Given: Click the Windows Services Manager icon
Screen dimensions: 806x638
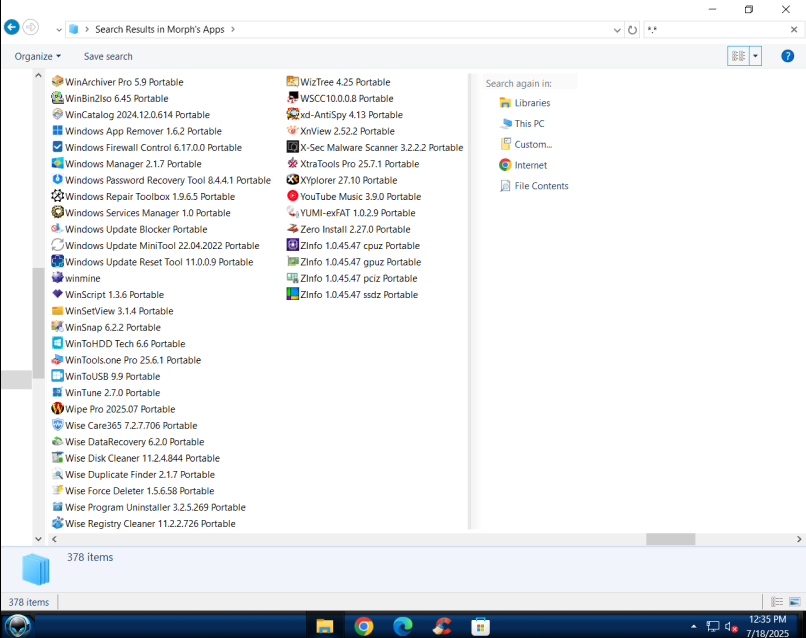Looking at the screenshot, I should (x=58, y=212).
